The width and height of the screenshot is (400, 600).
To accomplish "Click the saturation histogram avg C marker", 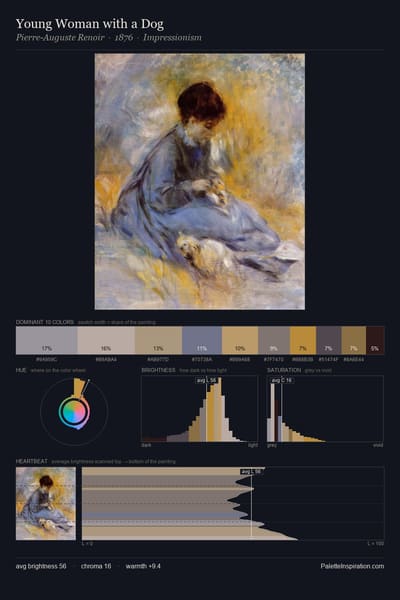I will click(x=282, y=380).
